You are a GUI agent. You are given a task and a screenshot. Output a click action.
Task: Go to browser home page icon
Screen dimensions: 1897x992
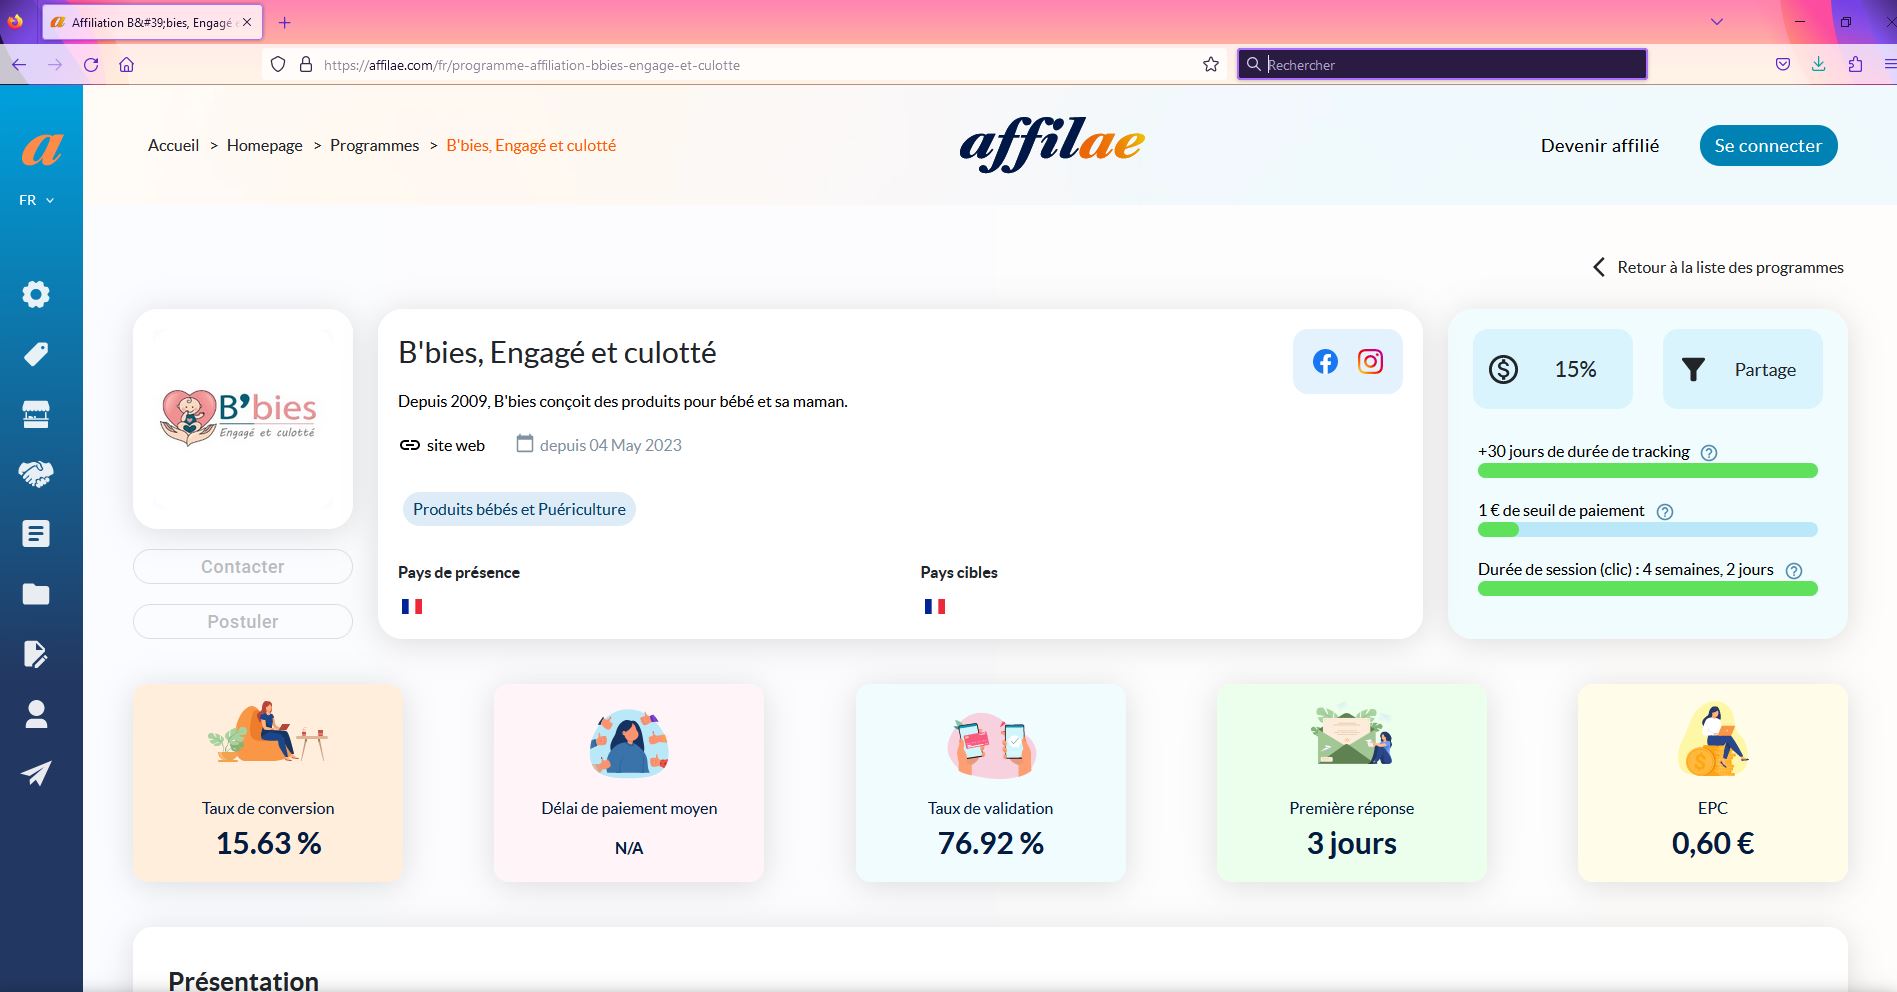click(126, 65)
